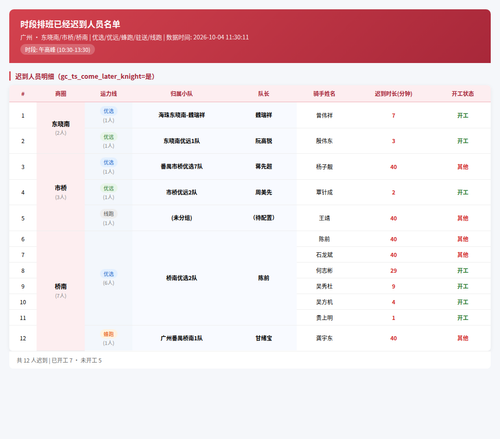Click the 队长 column header
500x439 pixels.
coord(263,94)
